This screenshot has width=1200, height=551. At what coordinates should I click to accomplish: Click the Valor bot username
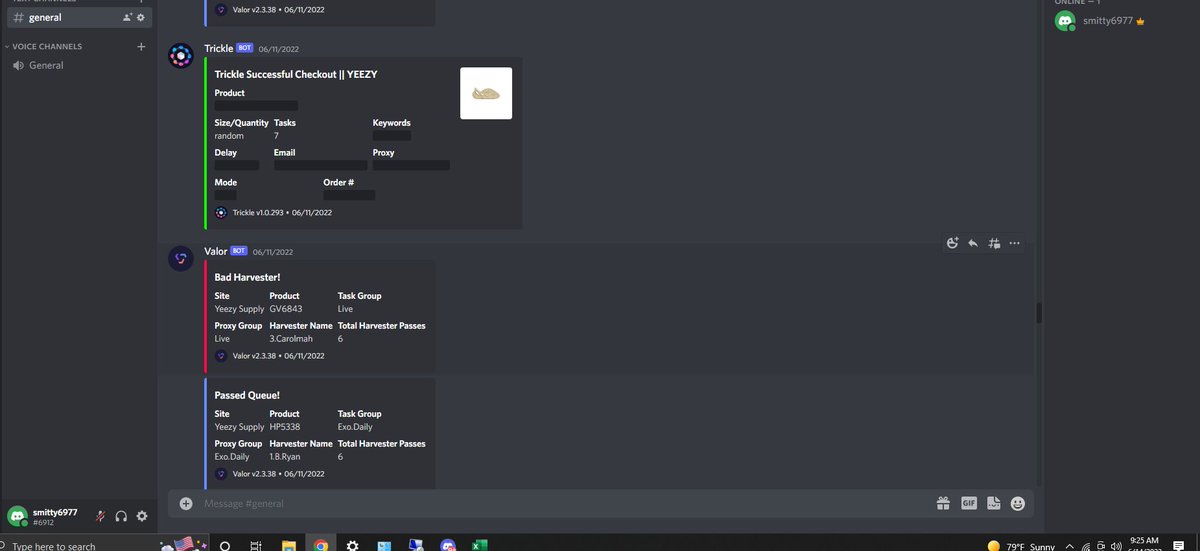pyautogui.click(x=215, y=251)
